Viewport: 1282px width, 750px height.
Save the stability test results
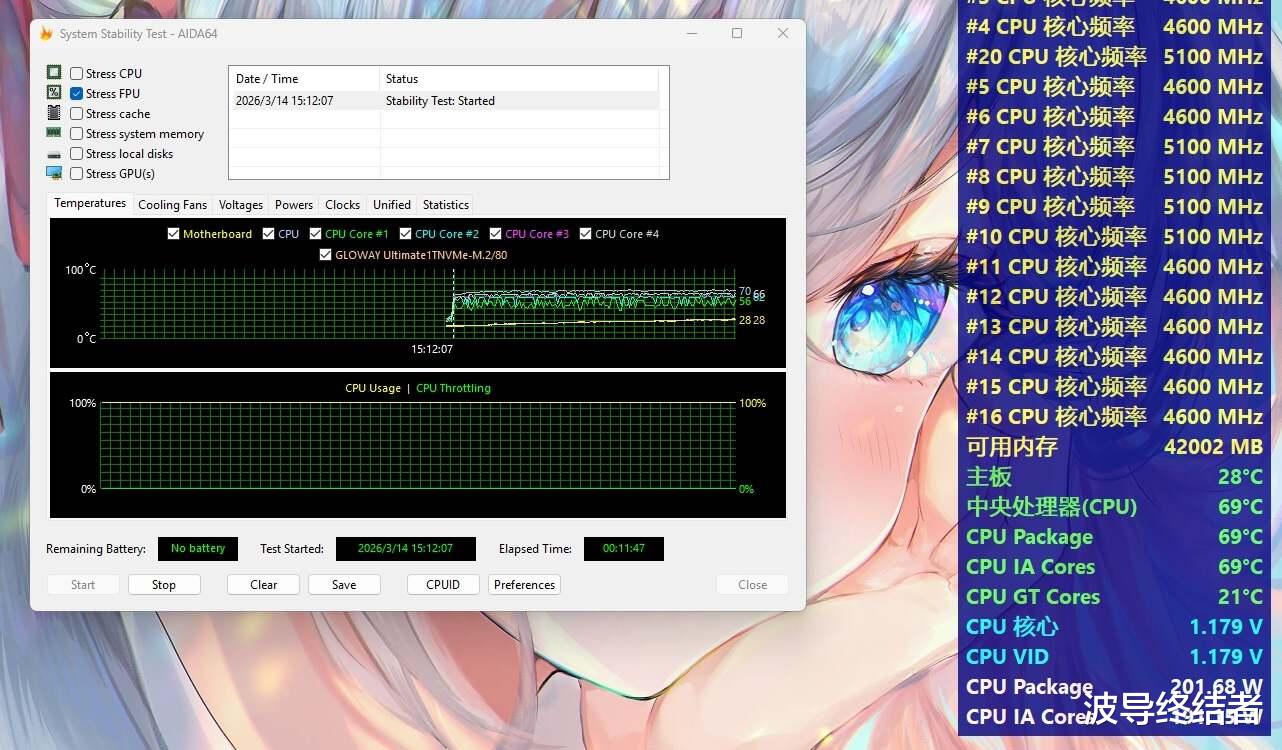344,585
